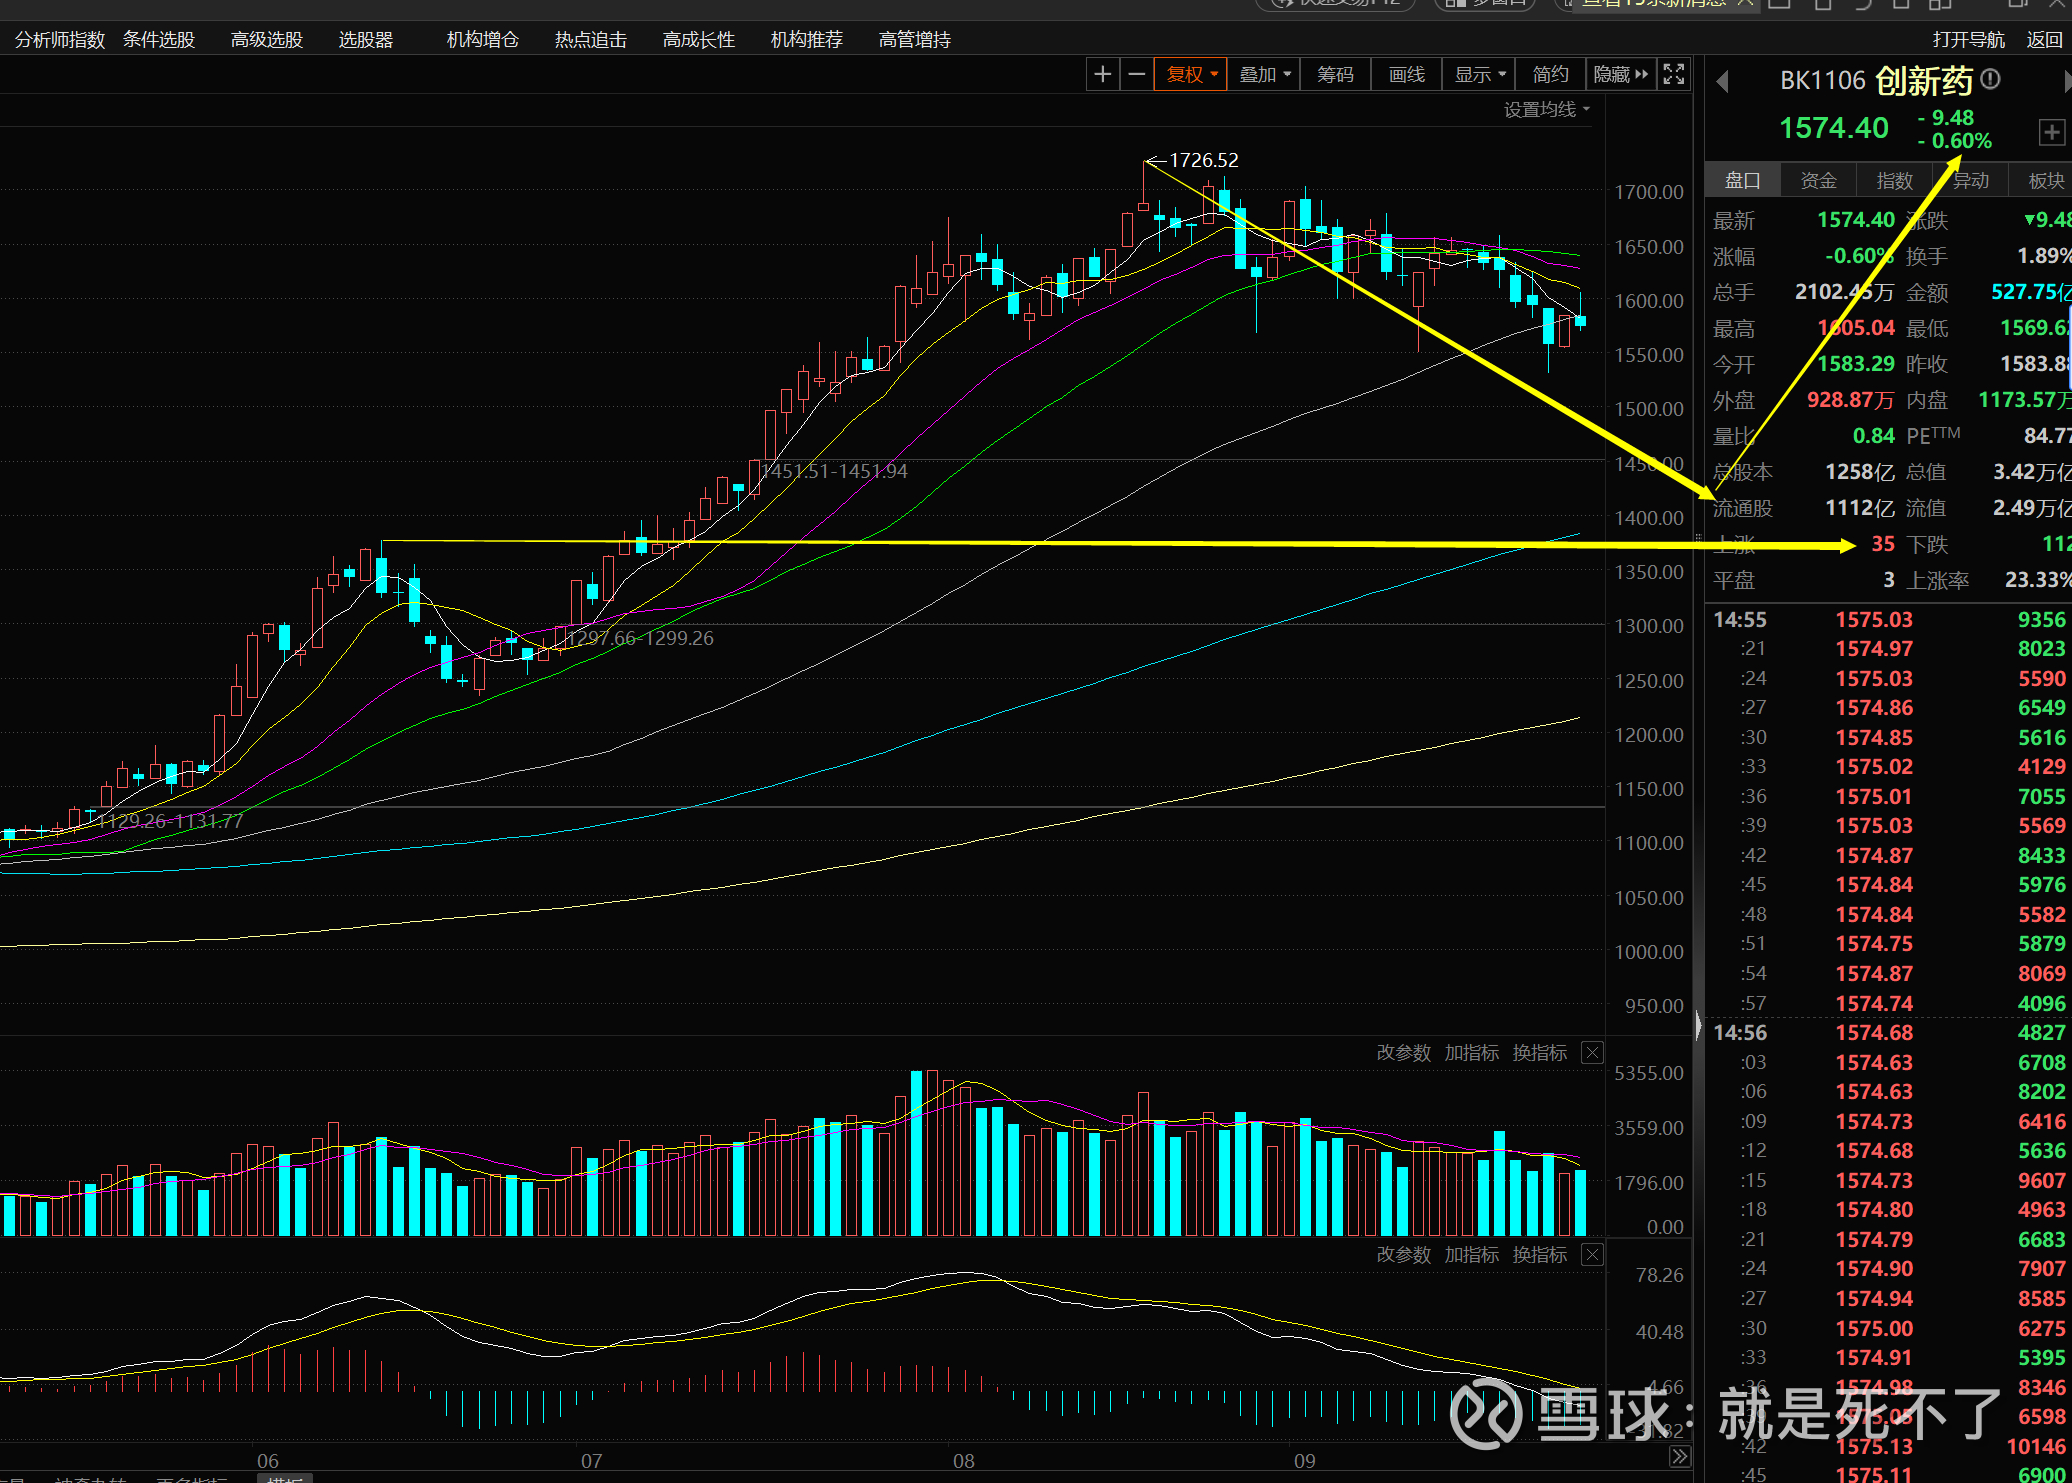The height and width of the screenshot is (1483, 2072).
Task: Toggle fullscreen chart icon
Action: (1673, 75)
